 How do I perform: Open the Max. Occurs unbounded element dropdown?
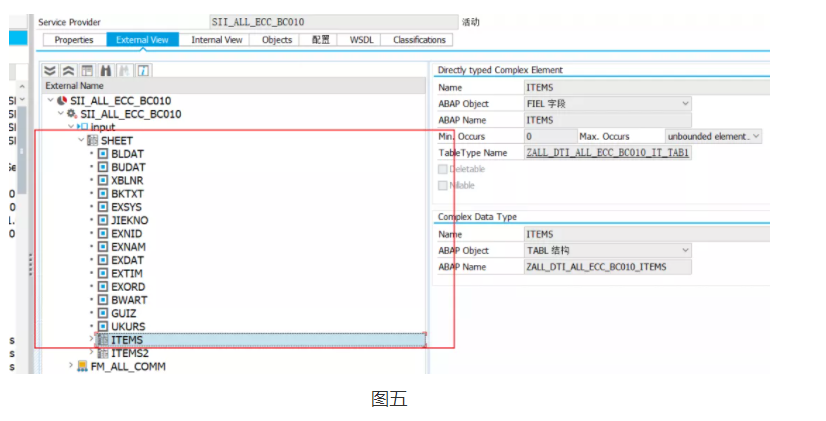[756, 136]
